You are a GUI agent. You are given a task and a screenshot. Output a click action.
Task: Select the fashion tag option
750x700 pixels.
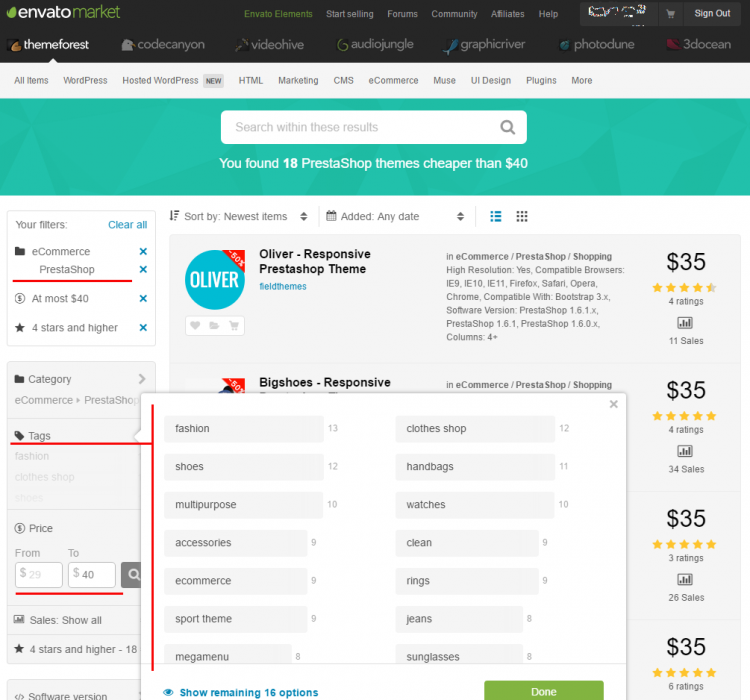(x=242, y=429)
